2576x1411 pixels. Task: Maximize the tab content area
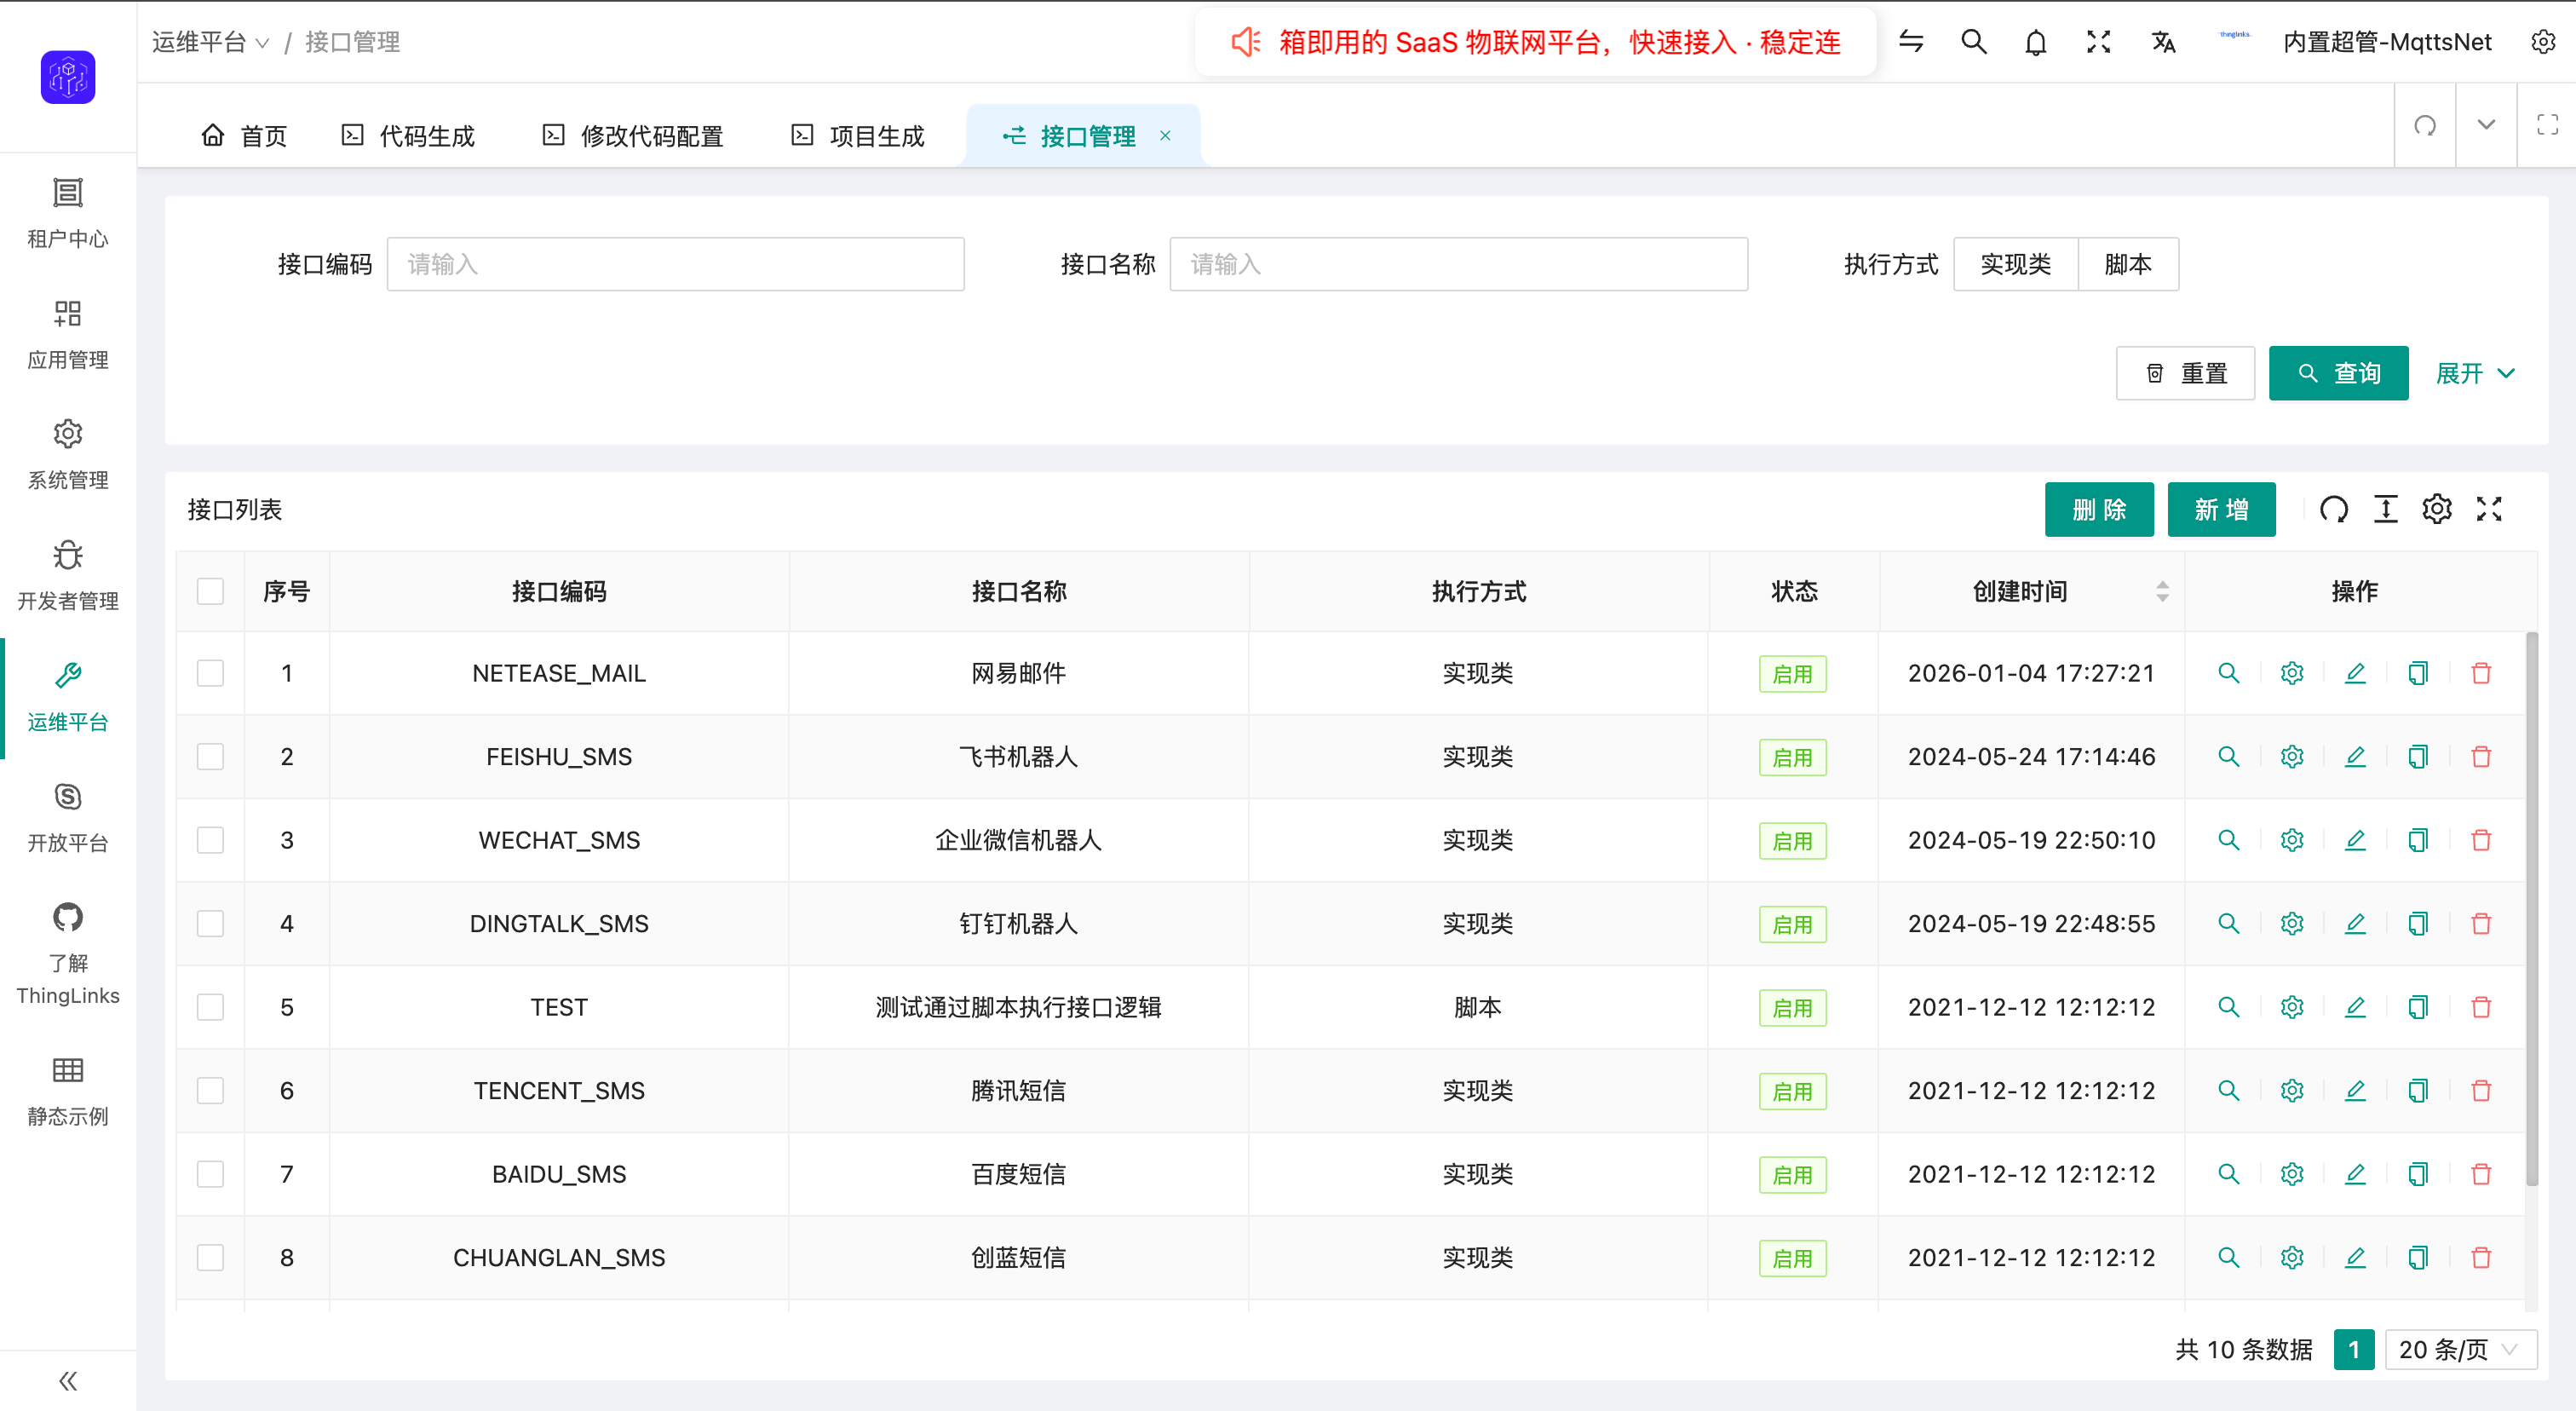(2547, 125)
